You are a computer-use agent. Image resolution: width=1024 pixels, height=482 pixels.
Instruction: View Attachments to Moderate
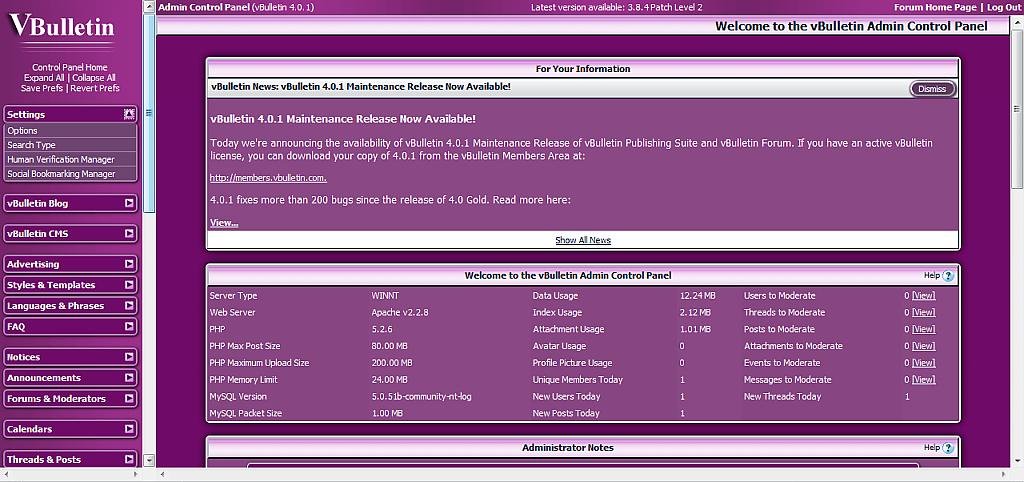(x=923, y=345)
